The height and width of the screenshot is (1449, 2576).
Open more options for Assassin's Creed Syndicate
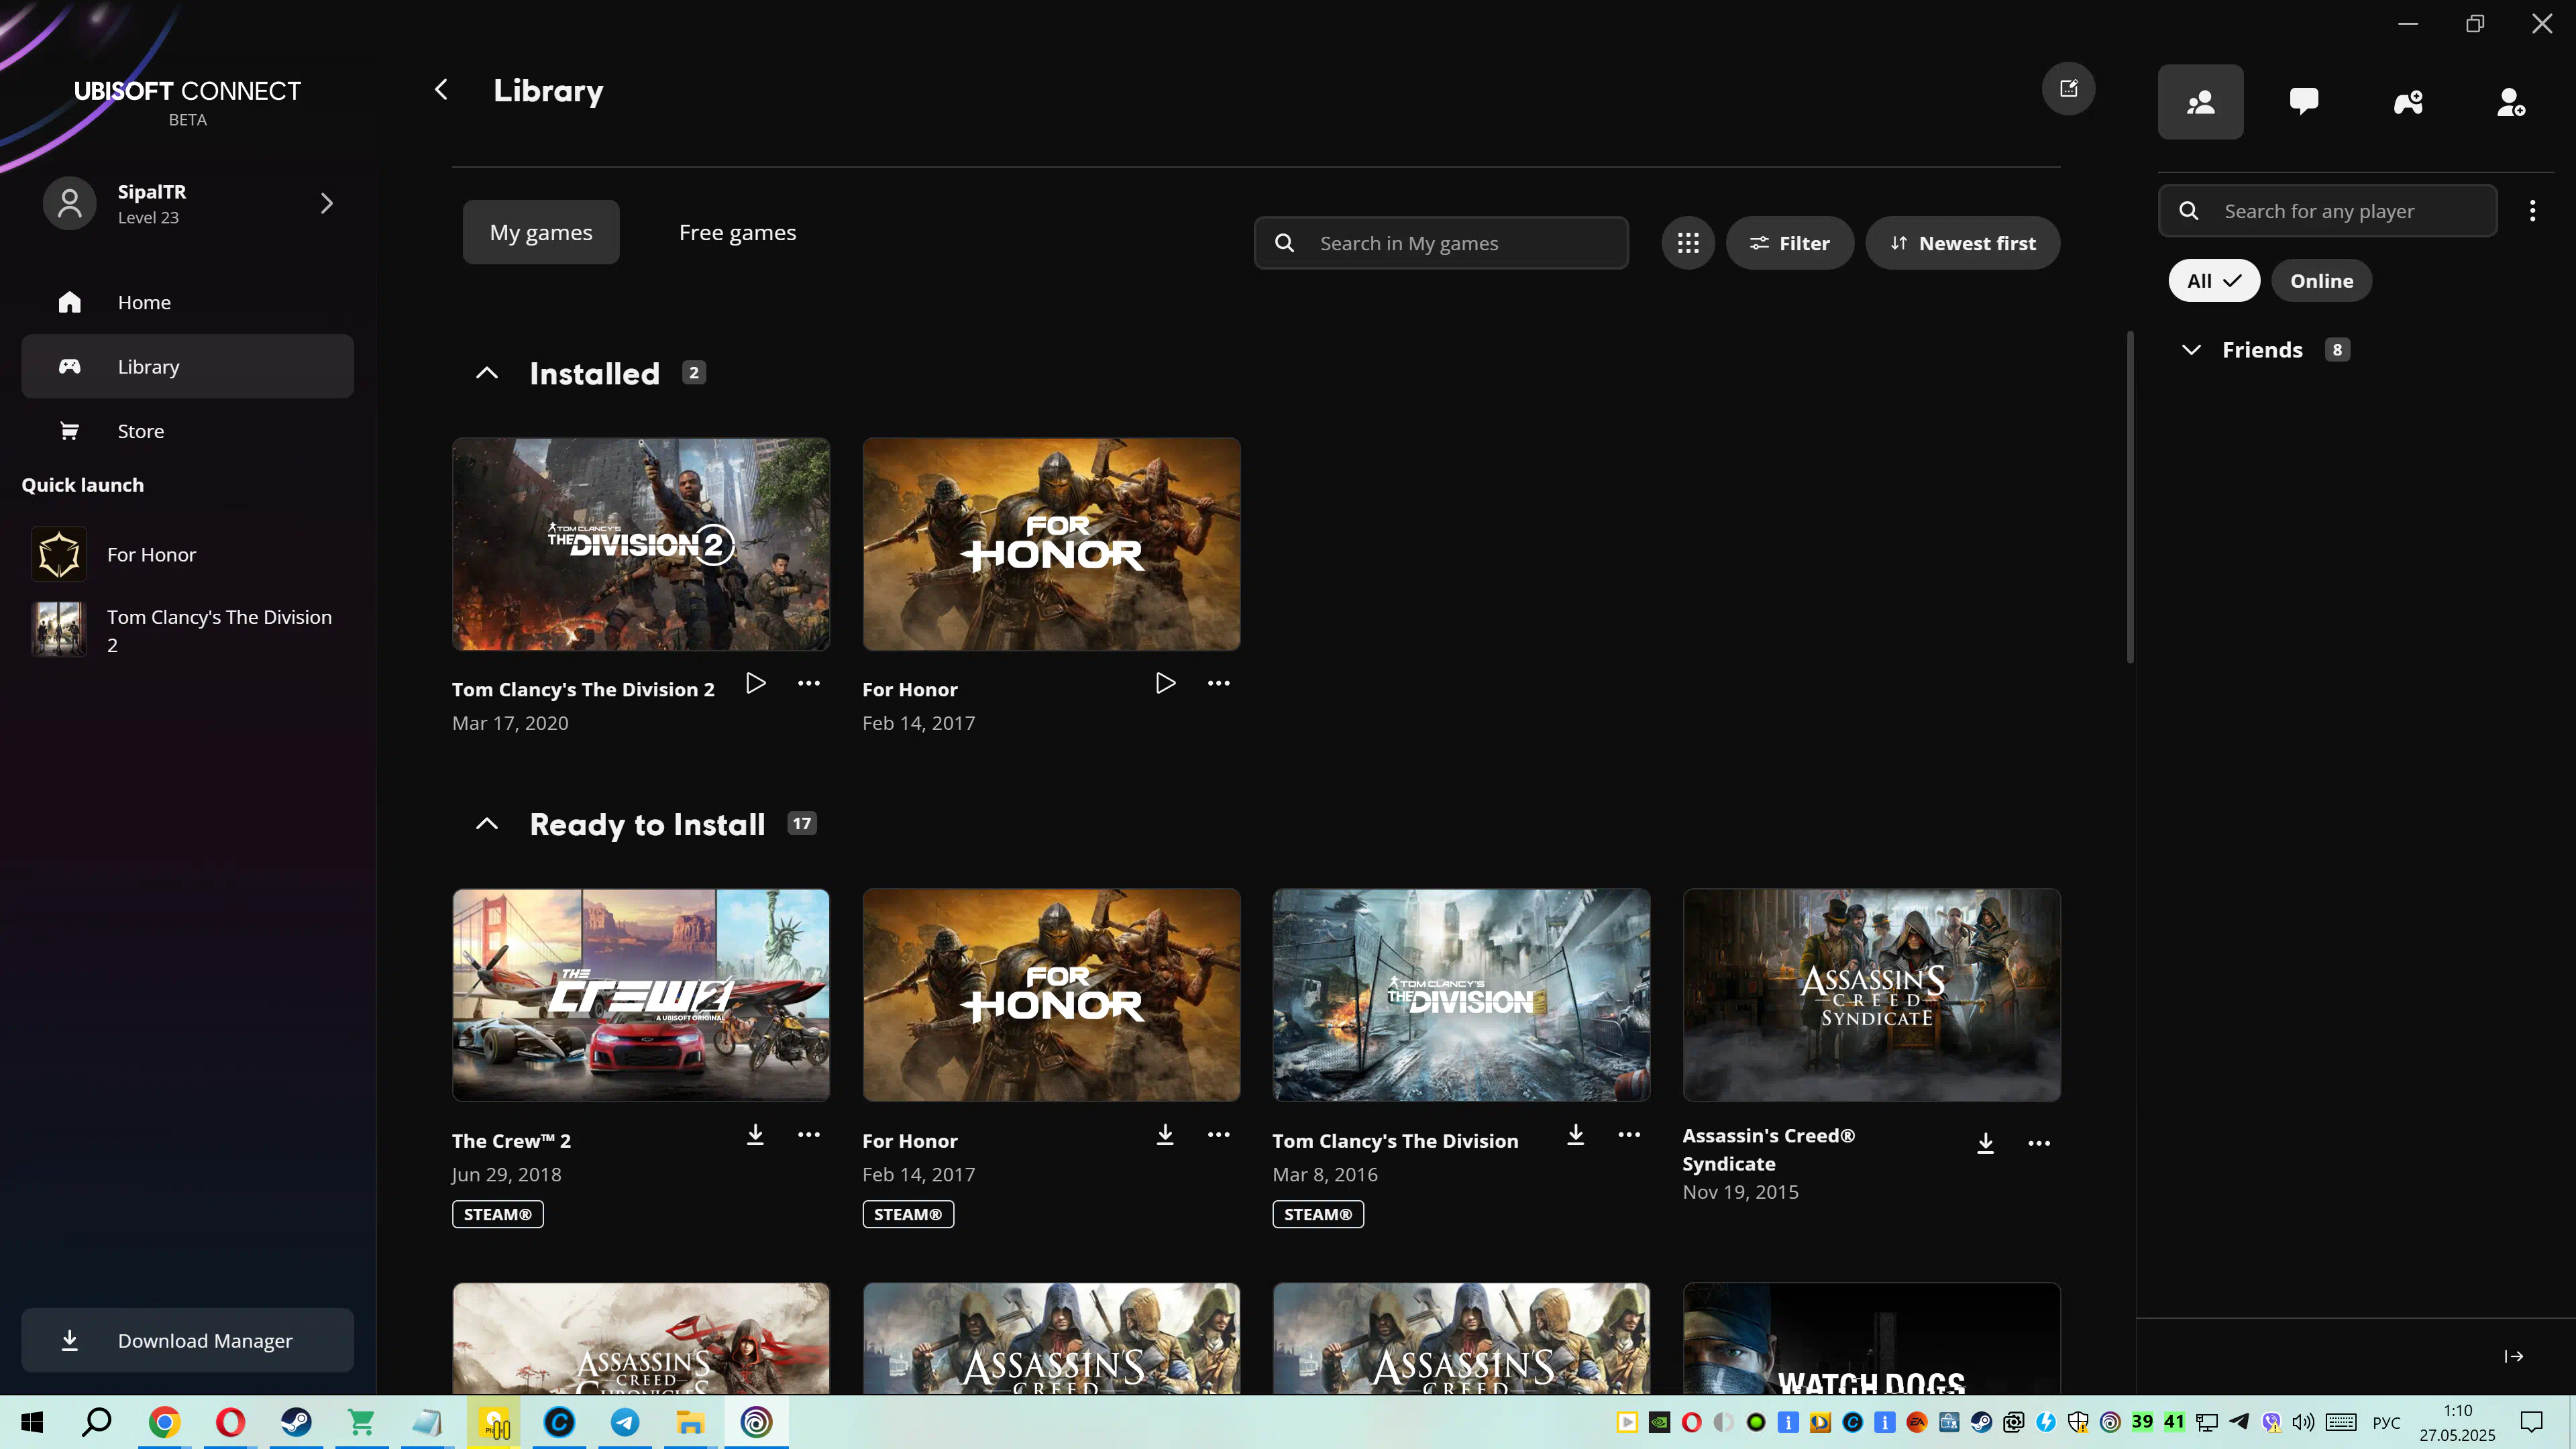point(2039,1143)
